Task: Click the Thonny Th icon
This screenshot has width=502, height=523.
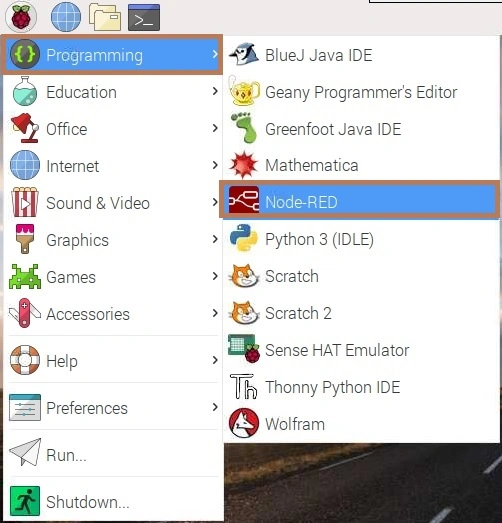Action: (244, 387)
